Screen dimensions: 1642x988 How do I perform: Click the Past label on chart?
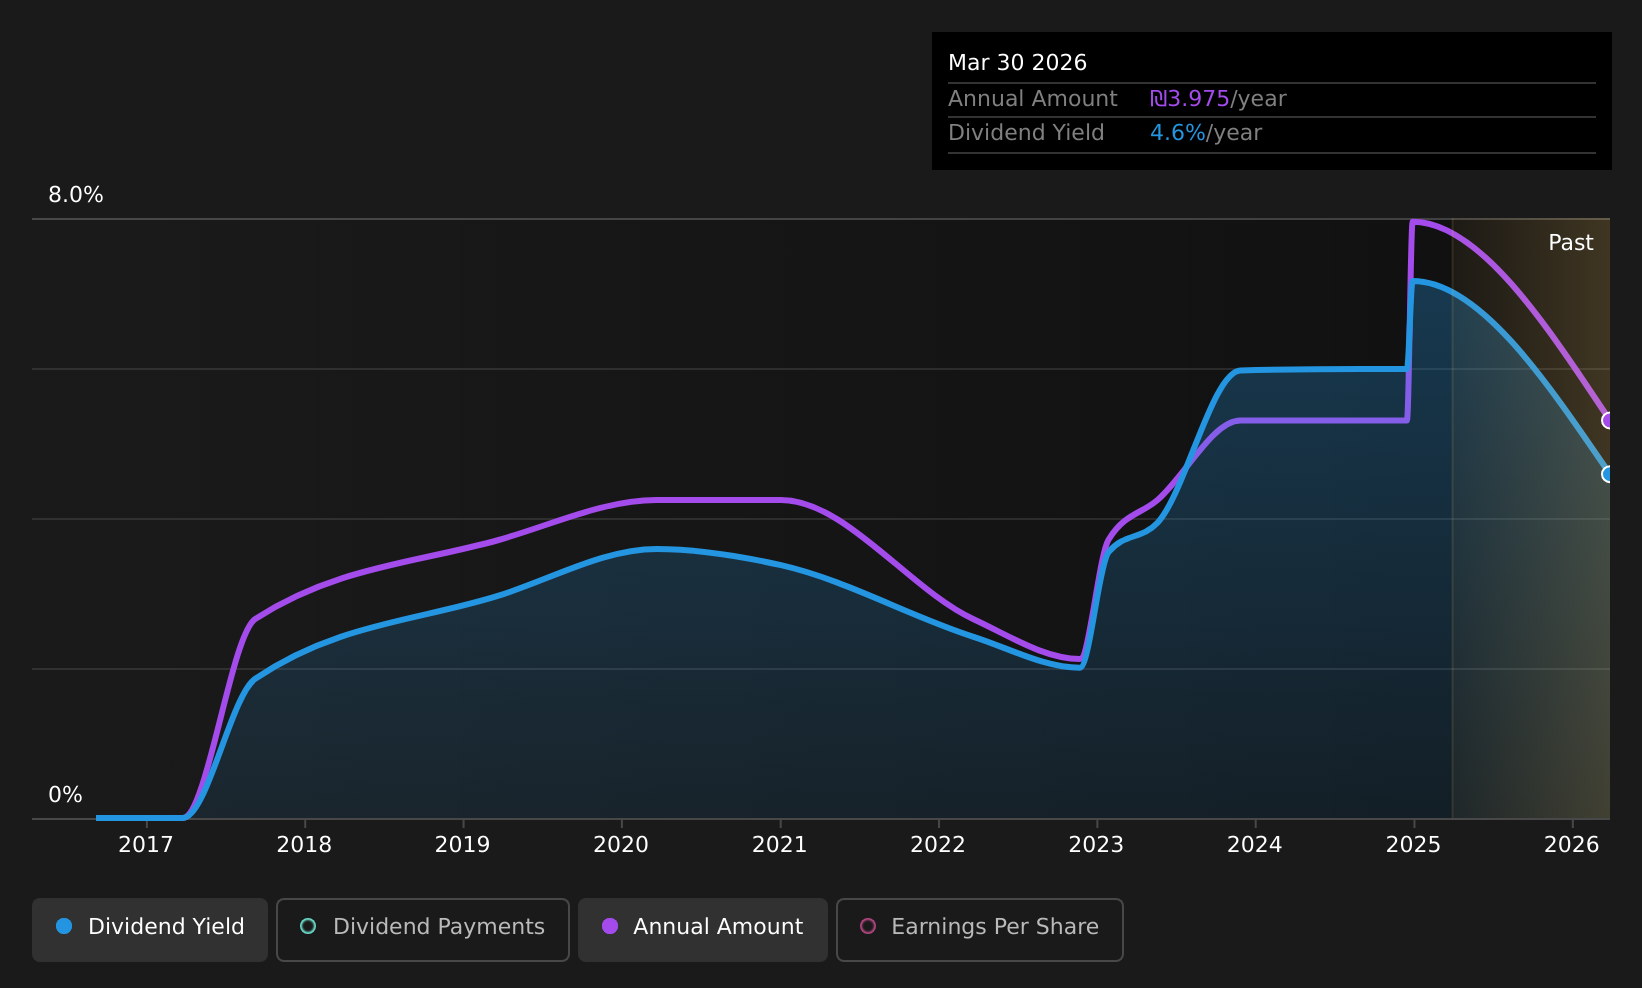(x=1570, y=243)
